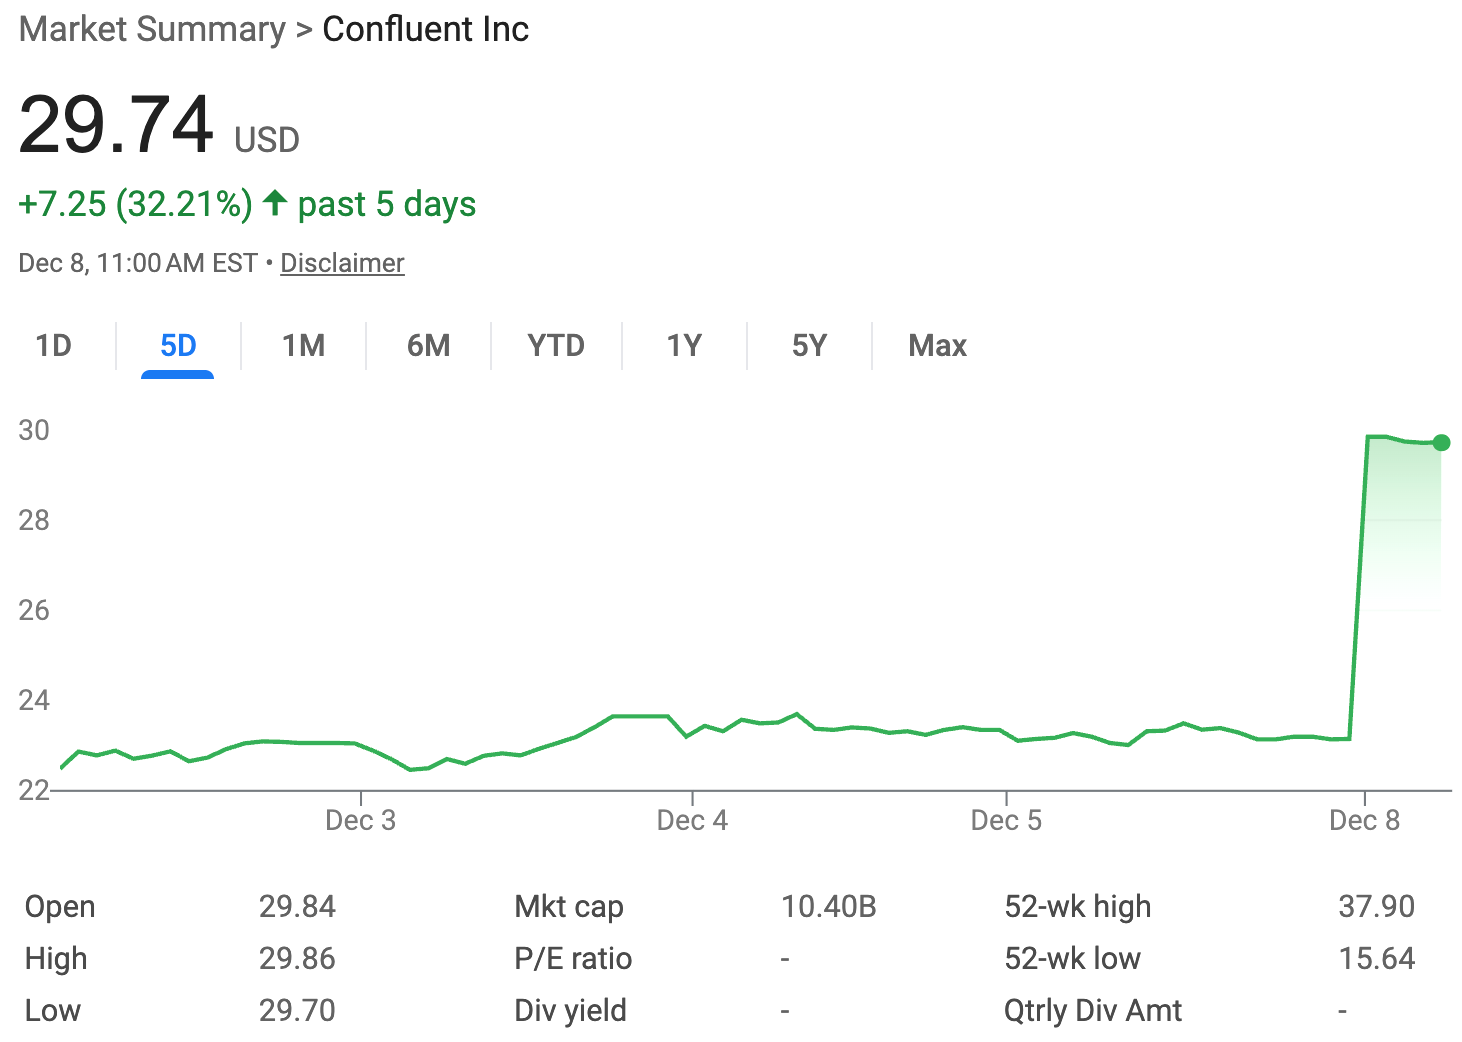
Task: Show the YTD chart range
Action: click(555, 345)
